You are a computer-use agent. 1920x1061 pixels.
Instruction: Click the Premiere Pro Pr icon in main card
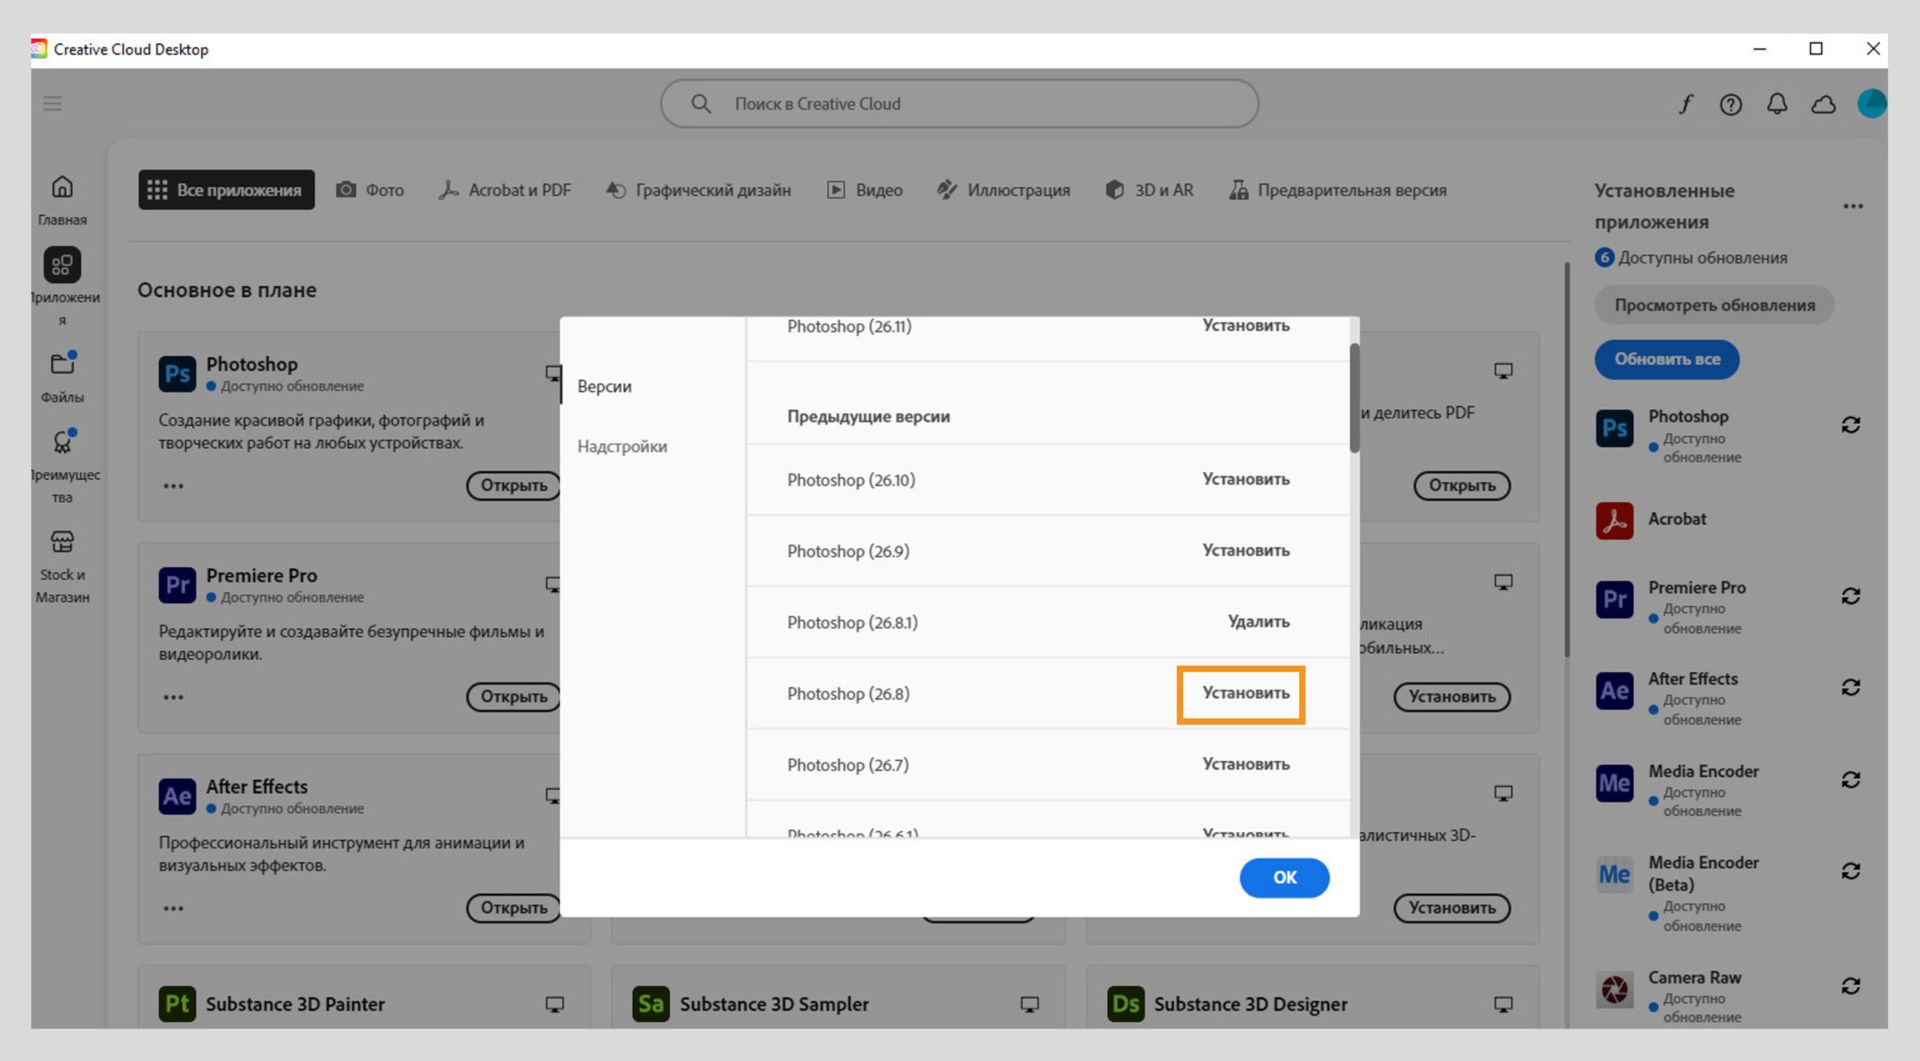[x=177, y=585]
